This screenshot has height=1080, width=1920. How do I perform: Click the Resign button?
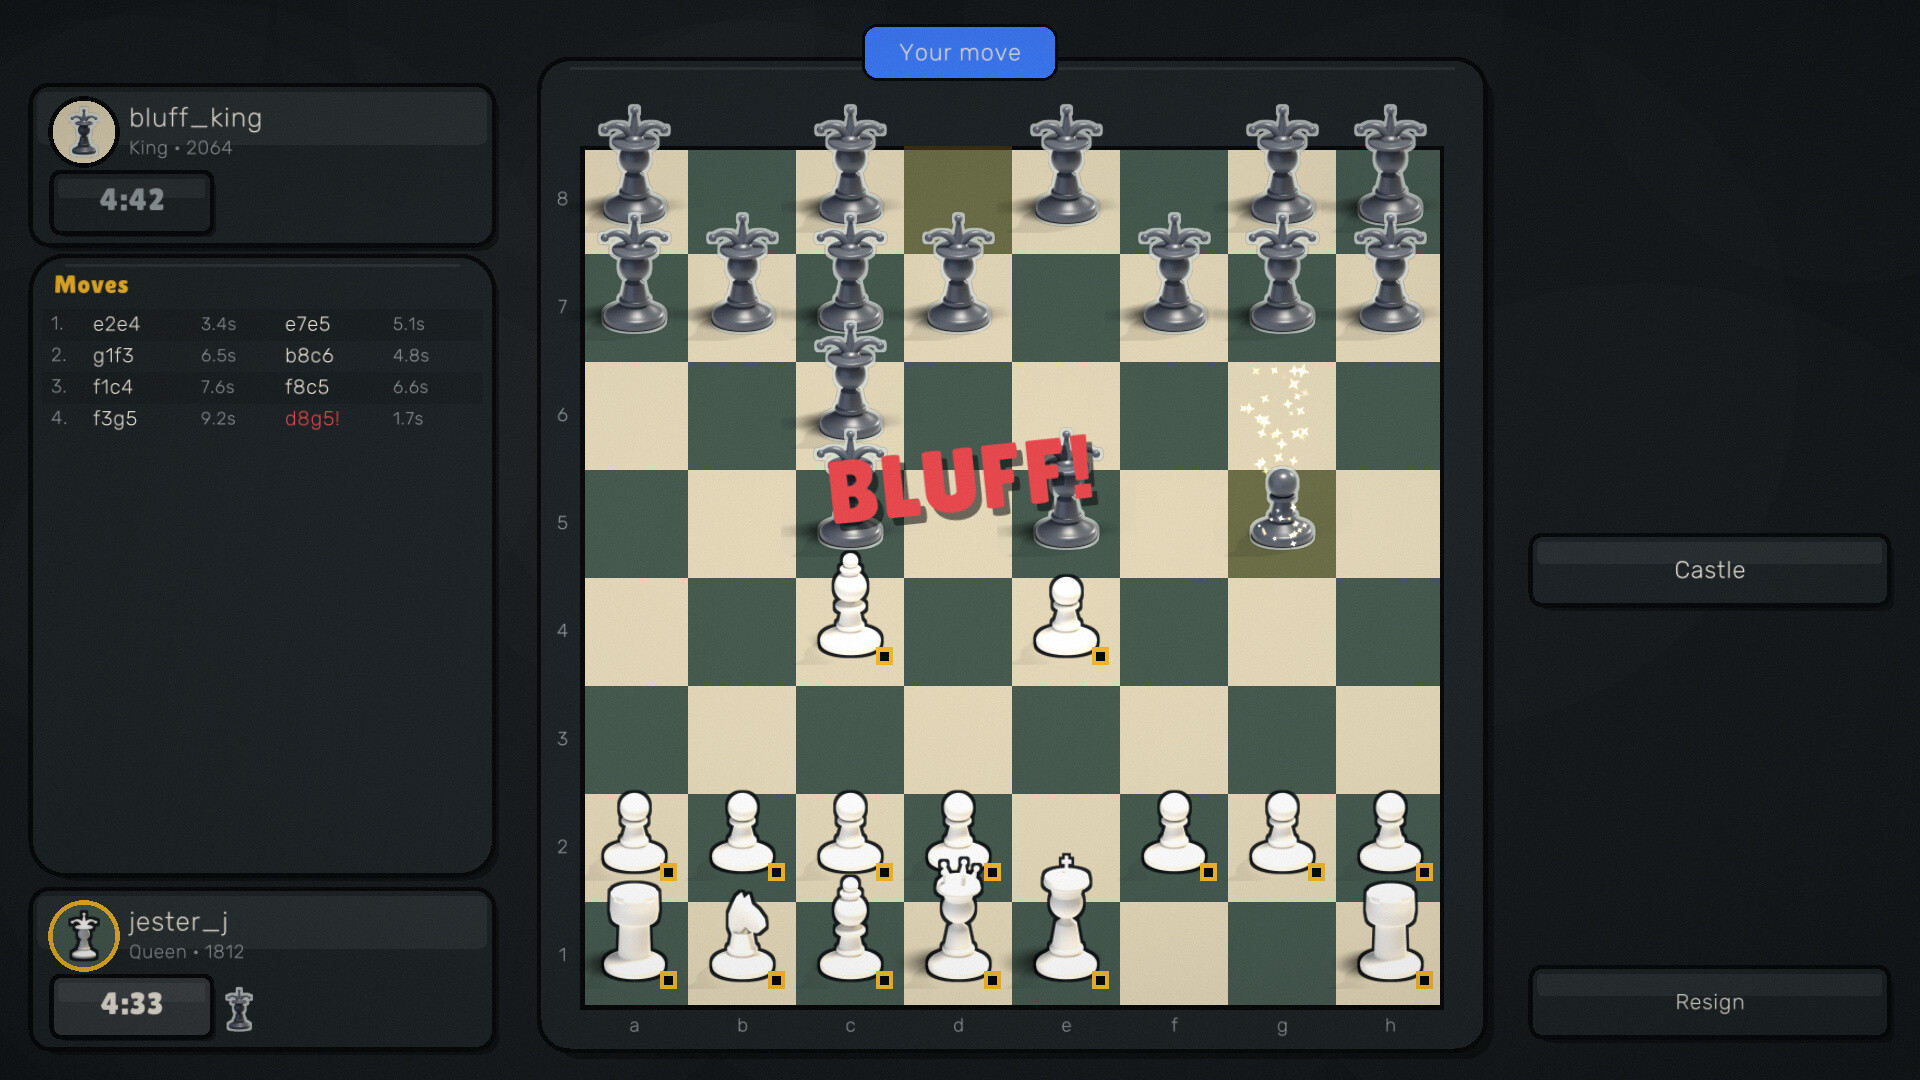pyautogui.click(x=1709, y=1002)
